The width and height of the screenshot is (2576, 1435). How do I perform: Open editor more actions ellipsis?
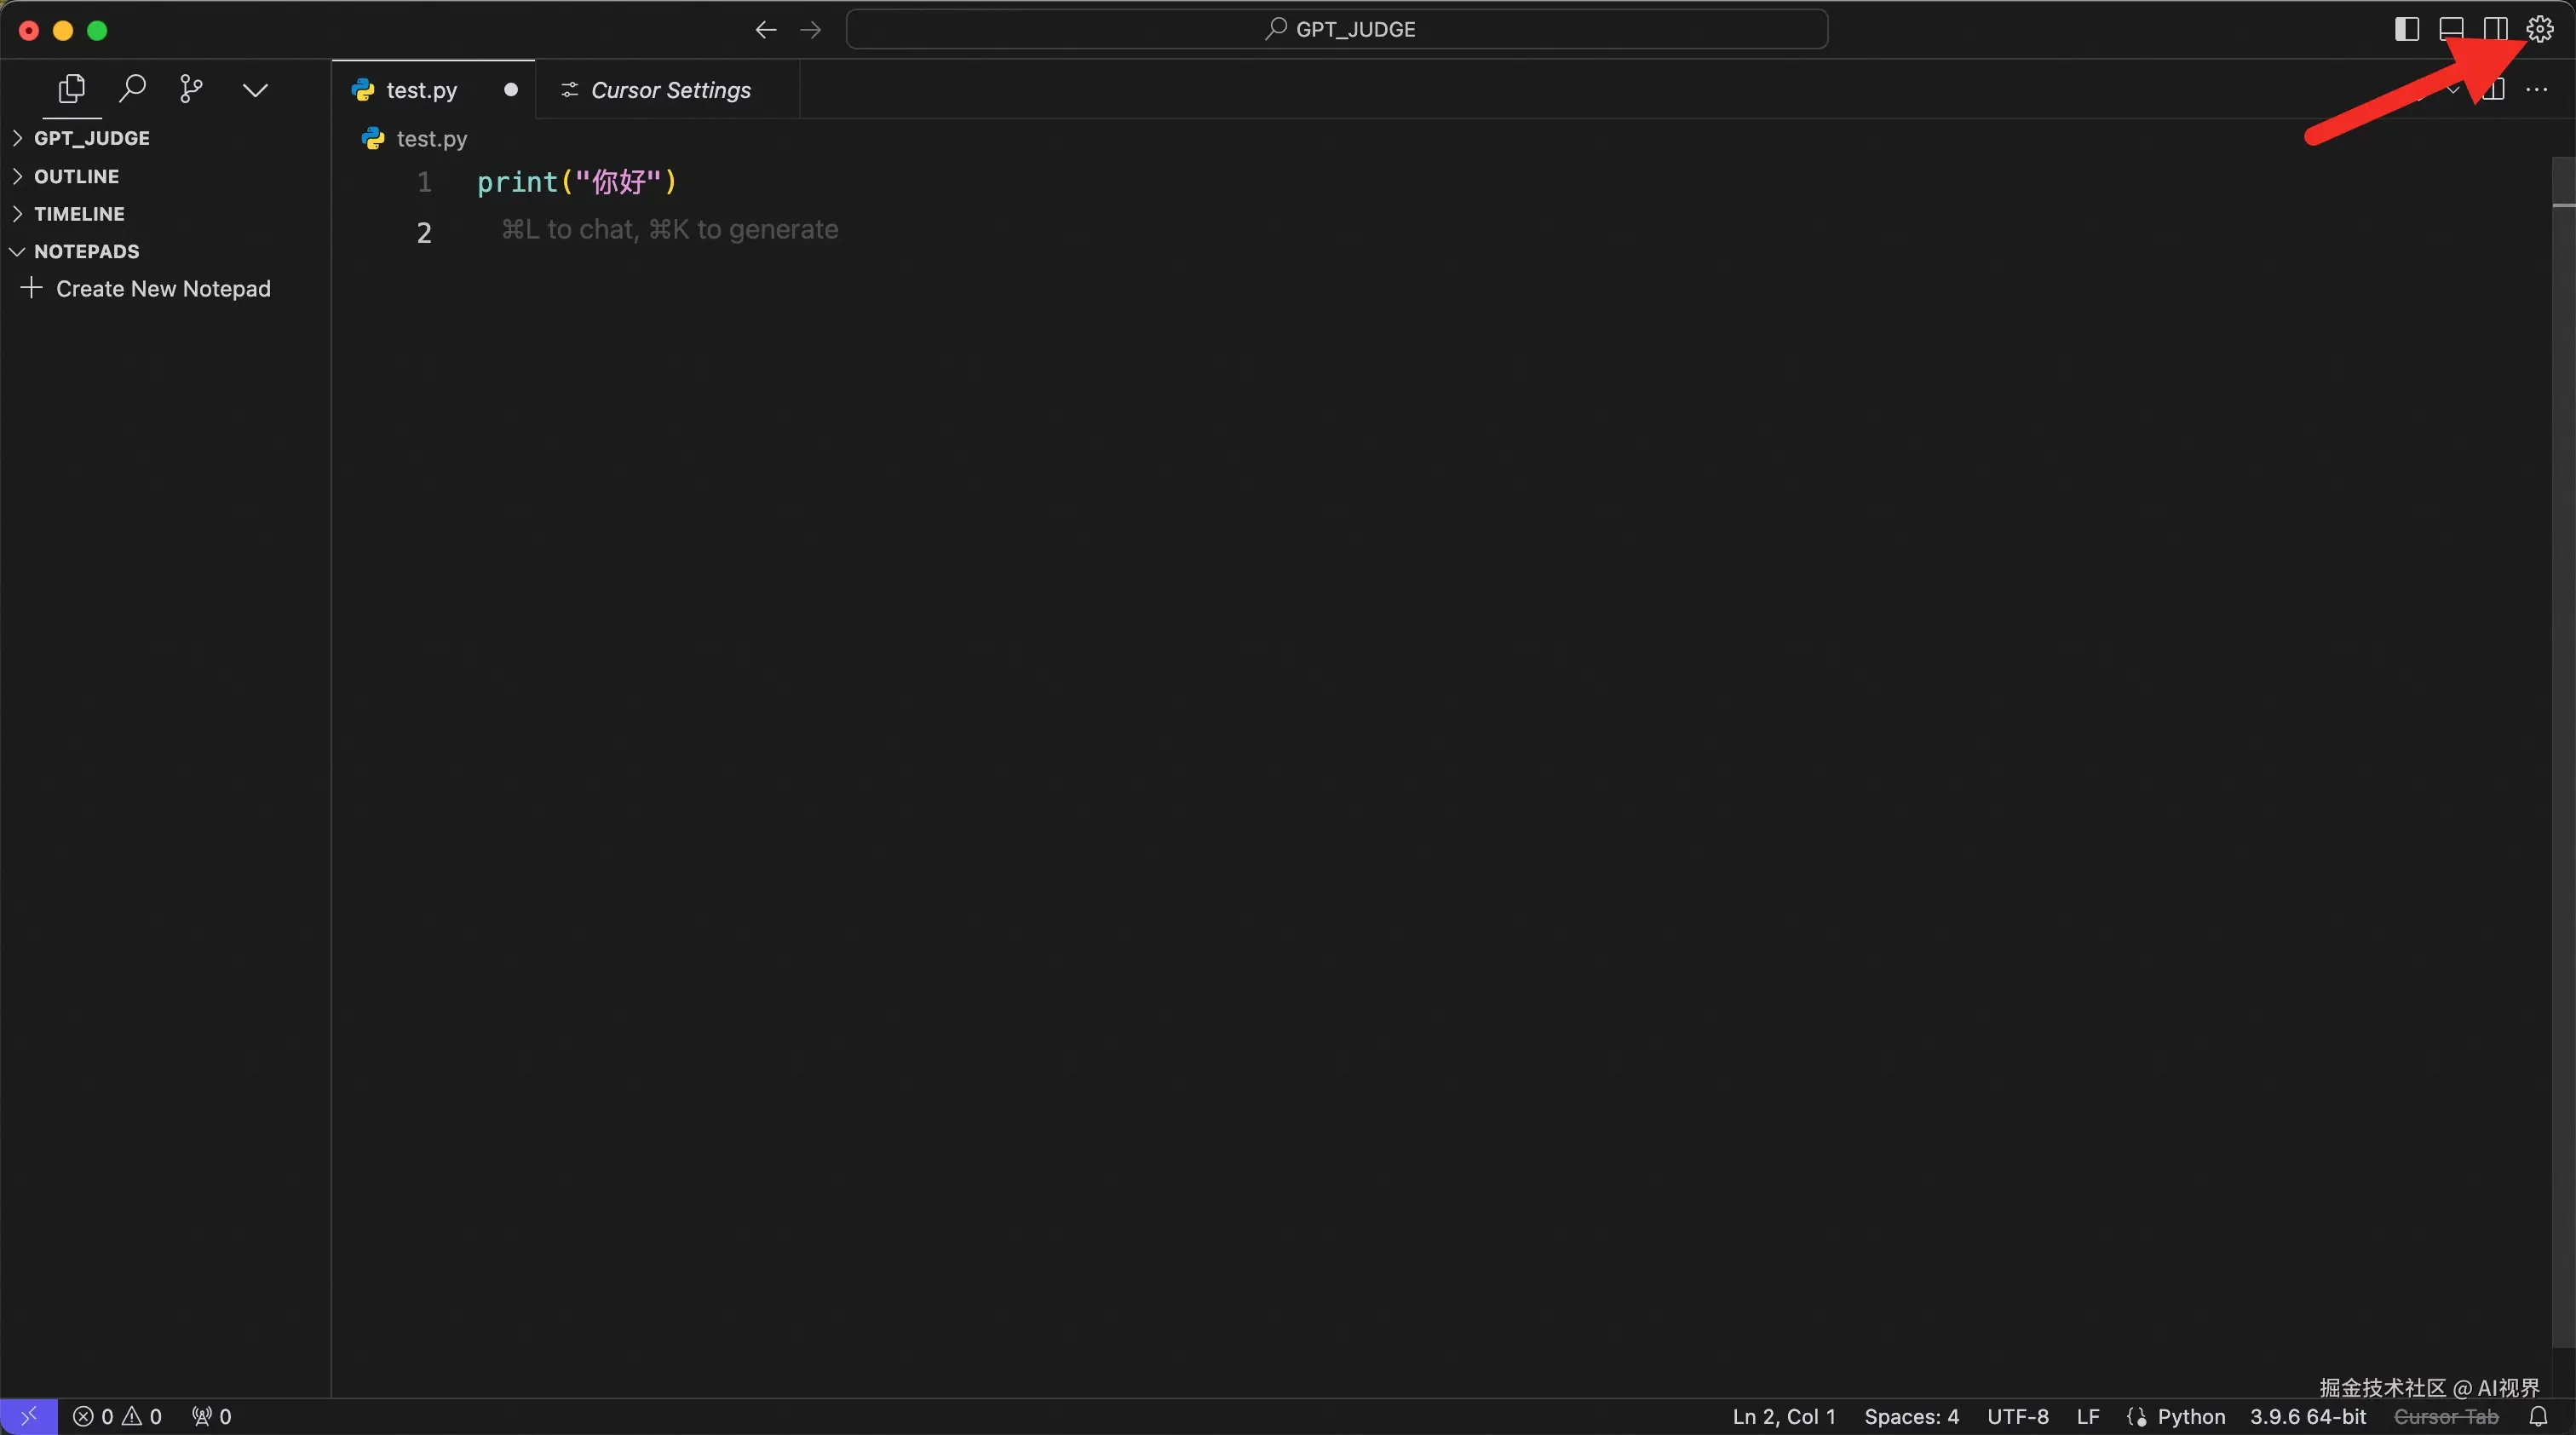[x=2537, y=90]
